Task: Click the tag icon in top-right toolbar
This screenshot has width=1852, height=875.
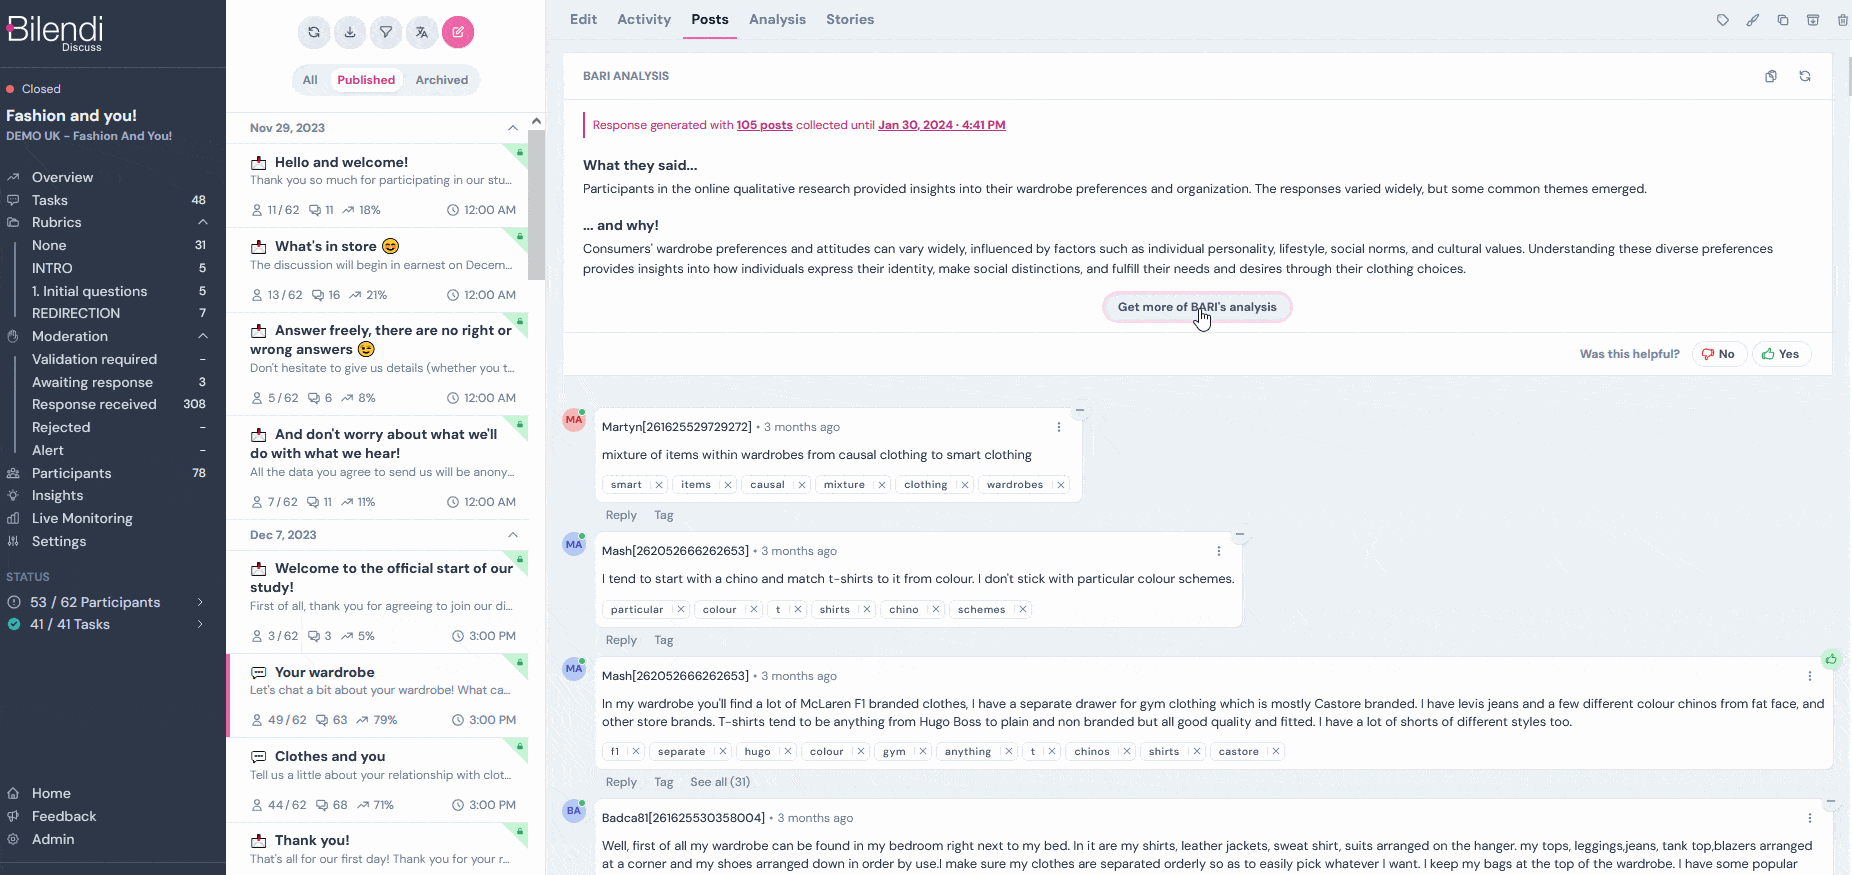Action: pyautogui.click(x=1723, y=20)
